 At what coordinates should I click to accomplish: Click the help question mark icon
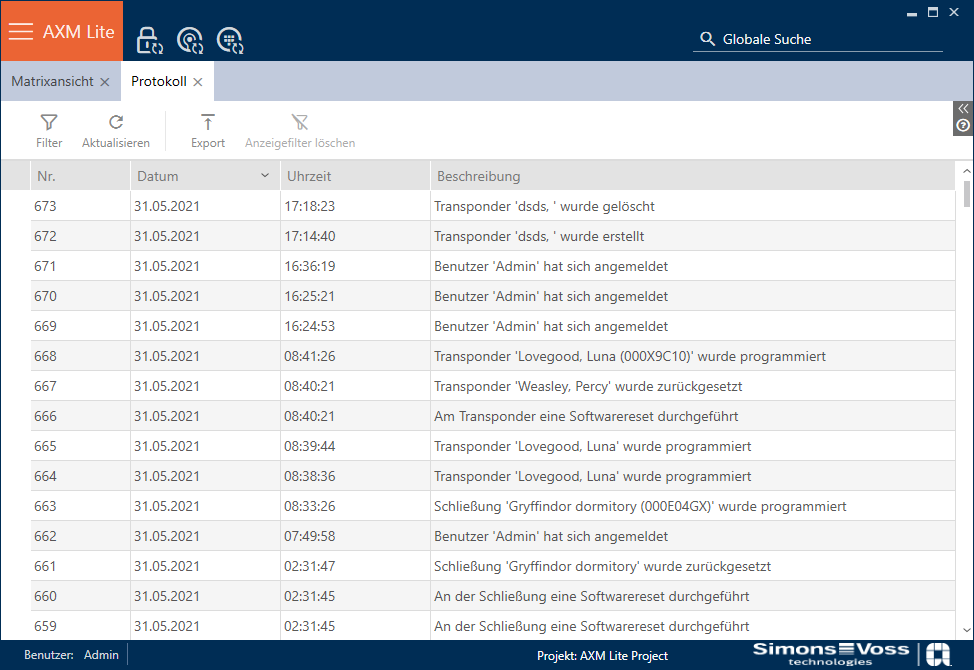pyautogui.click(x=963, y=125)
